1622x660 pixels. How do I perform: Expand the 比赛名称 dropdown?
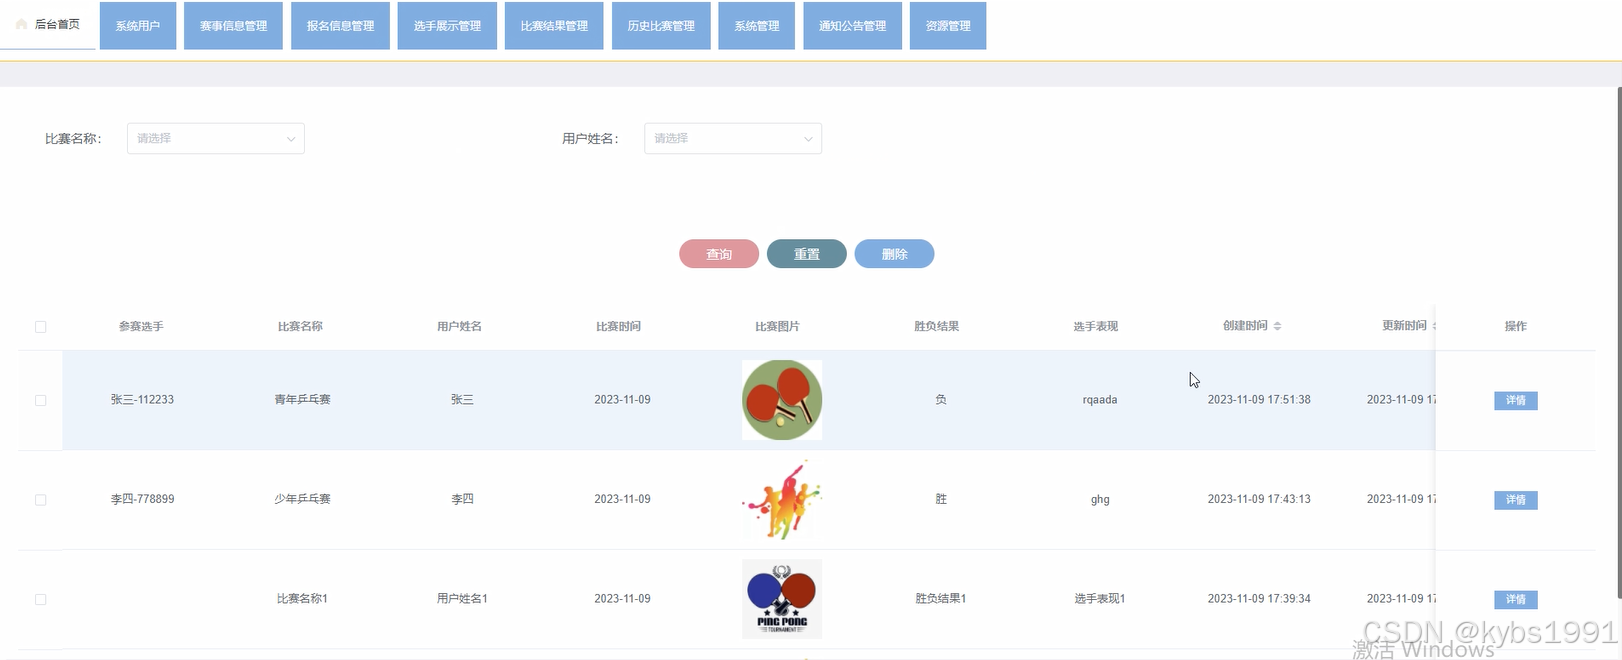(x=216, y=138)
